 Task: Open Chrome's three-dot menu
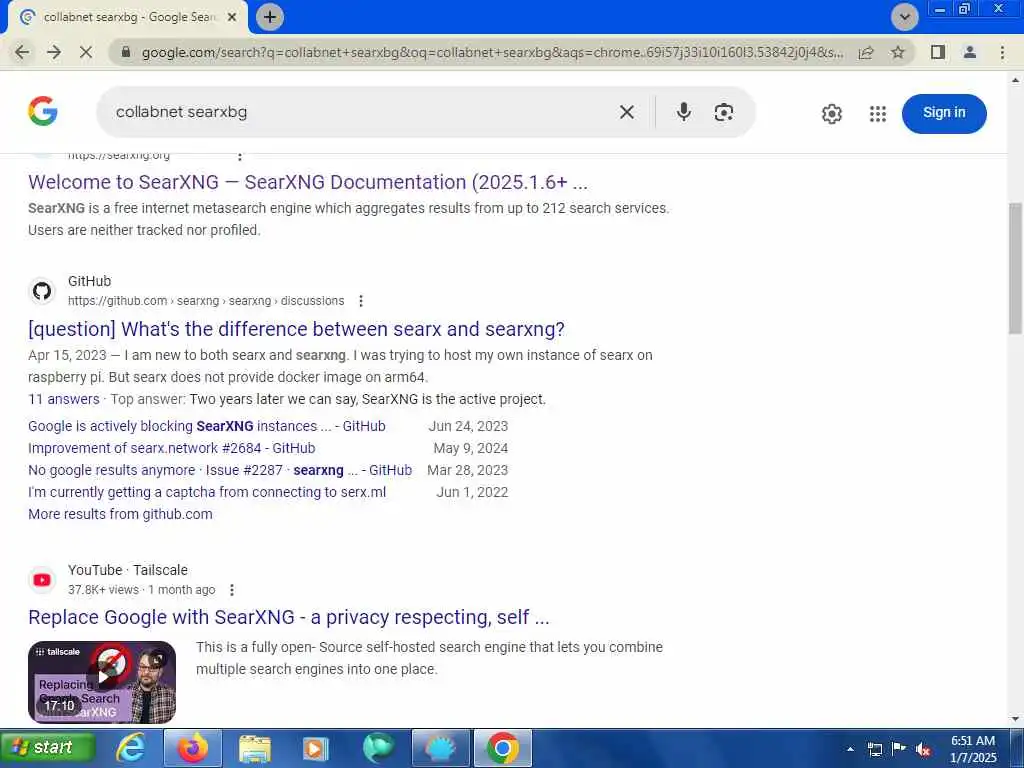[x=1002, y=52]
